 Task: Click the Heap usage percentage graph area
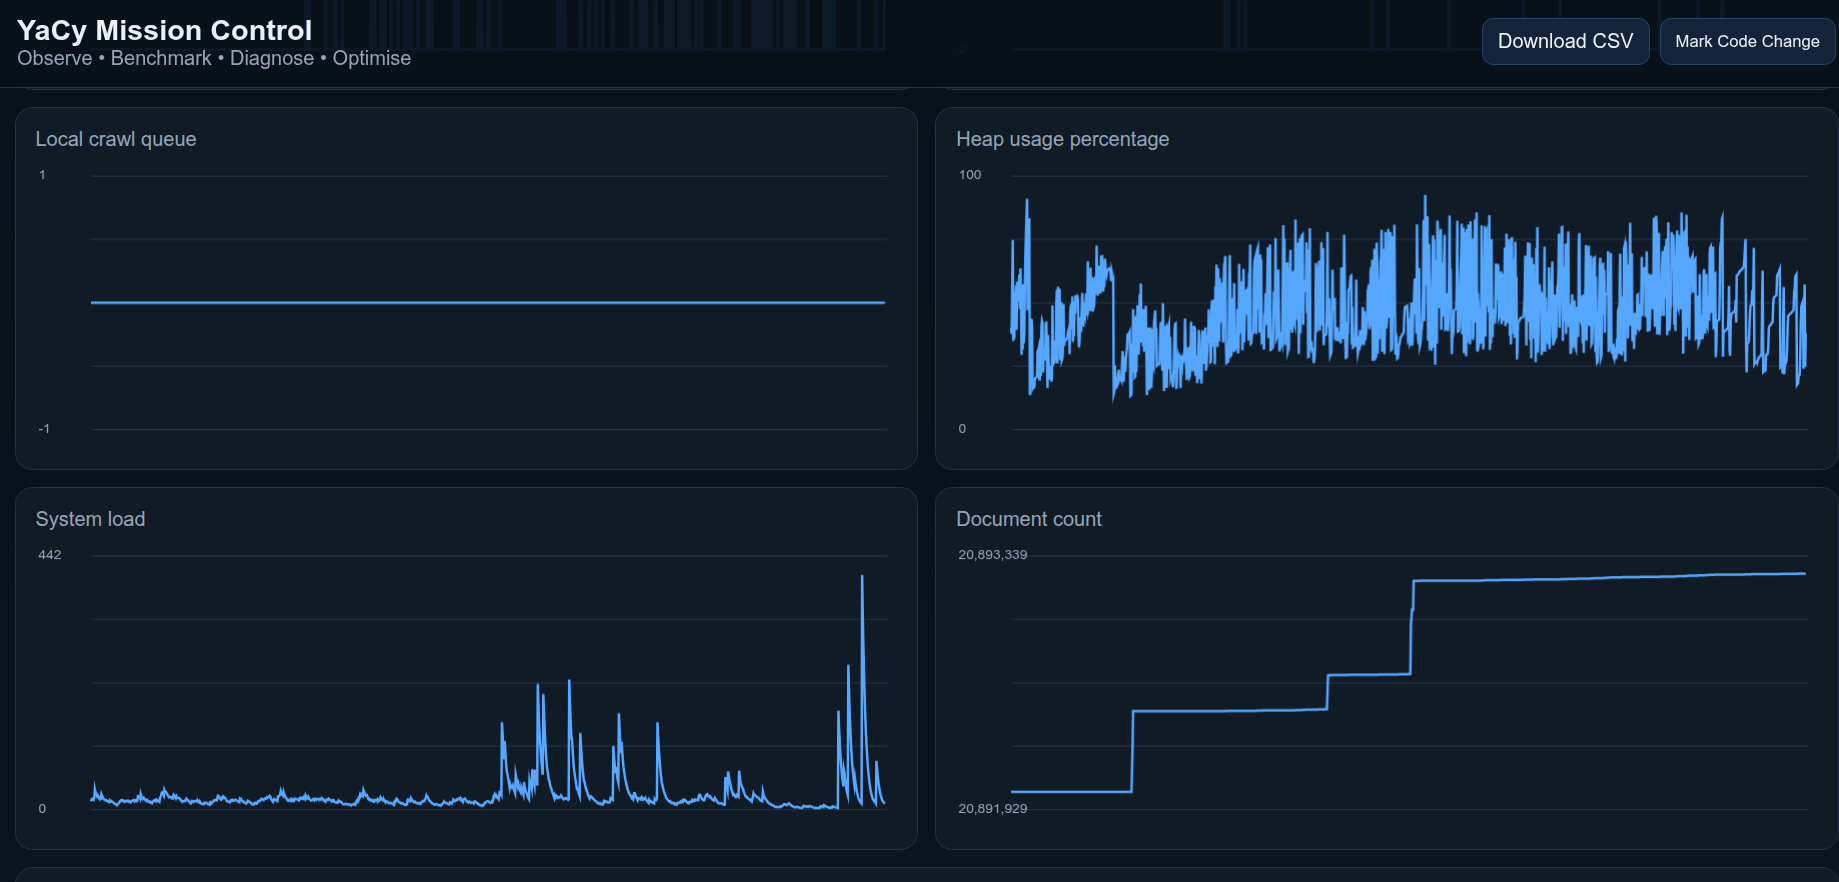[1408, 302]
